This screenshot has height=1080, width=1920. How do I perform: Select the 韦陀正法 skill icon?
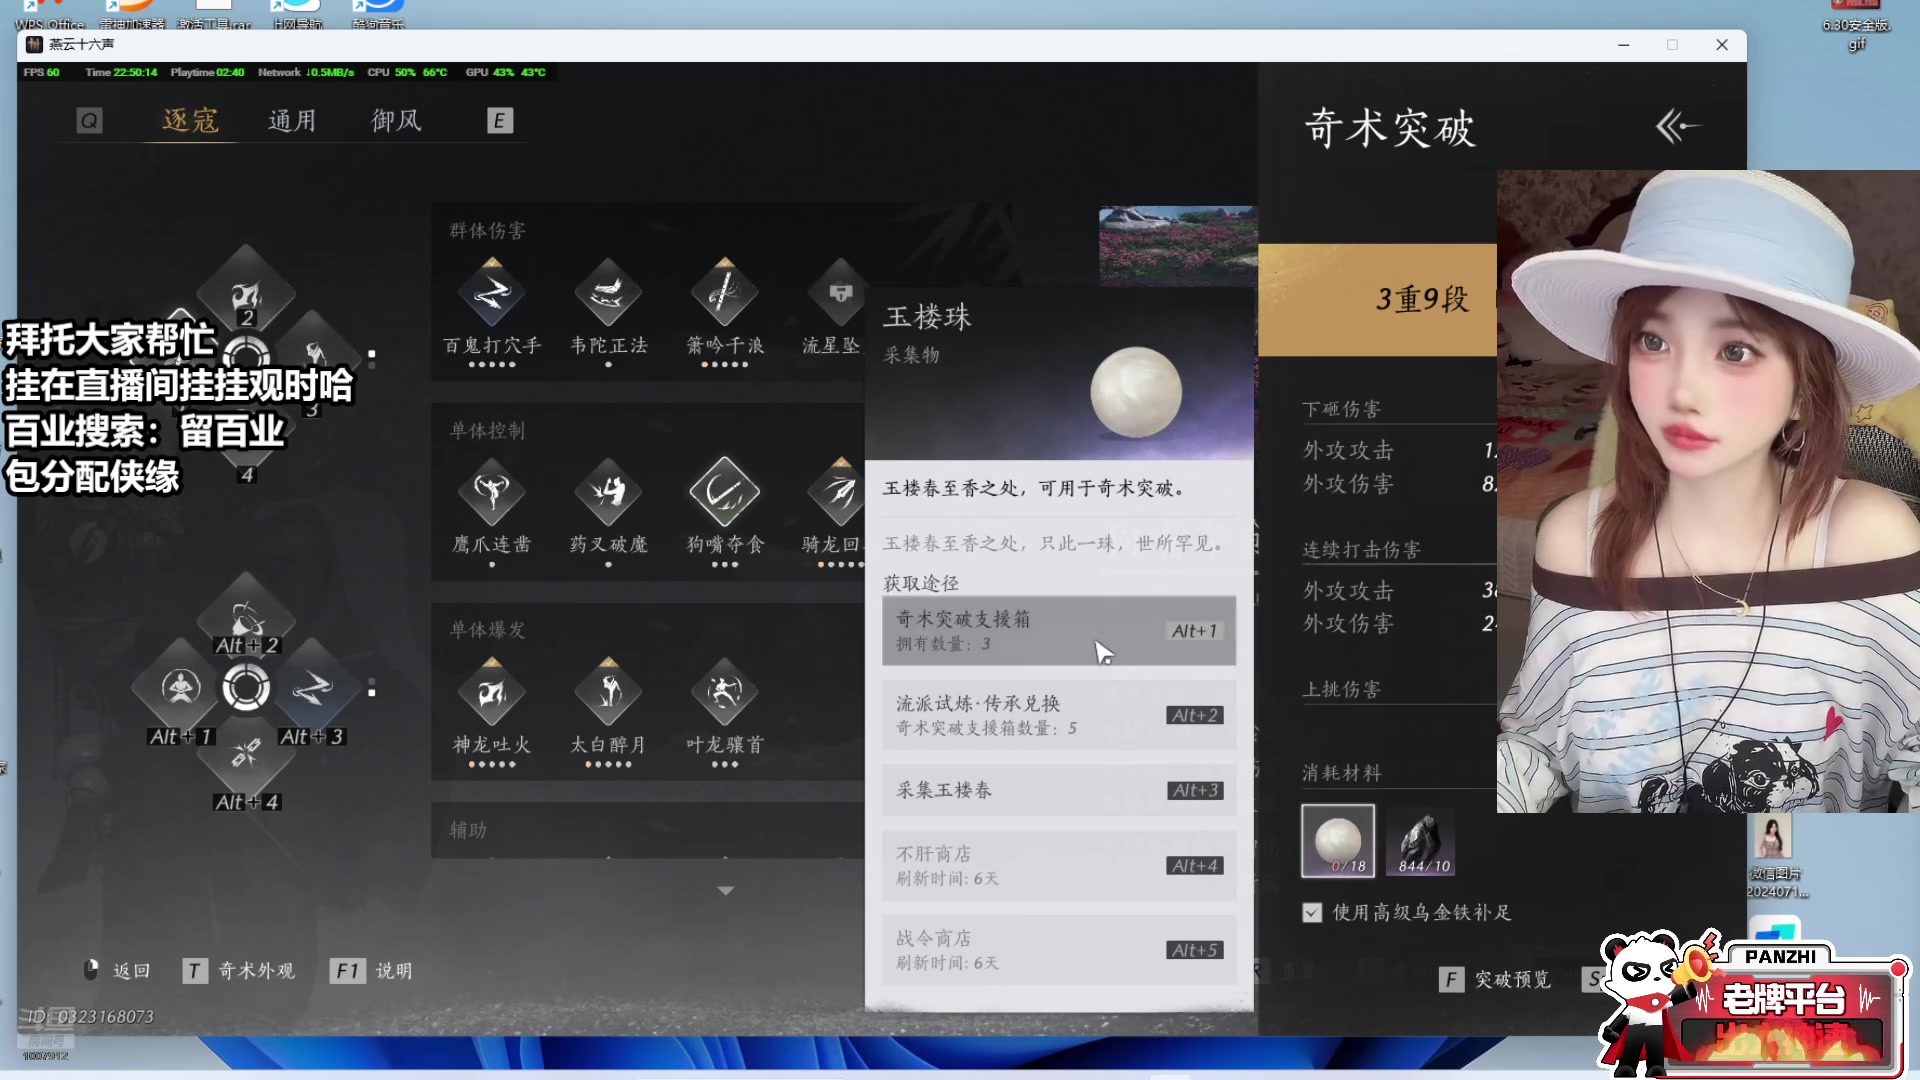(x=608, y=293)
